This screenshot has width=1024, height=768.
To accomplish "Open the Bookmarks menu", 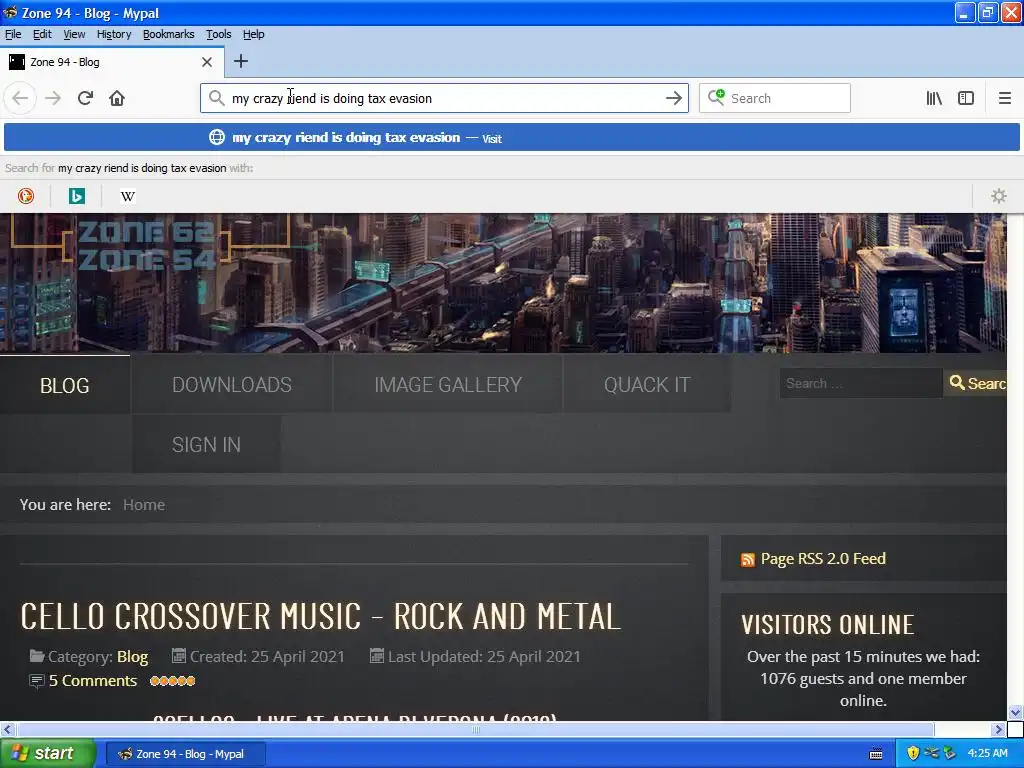I will click(x=168, y=34).
